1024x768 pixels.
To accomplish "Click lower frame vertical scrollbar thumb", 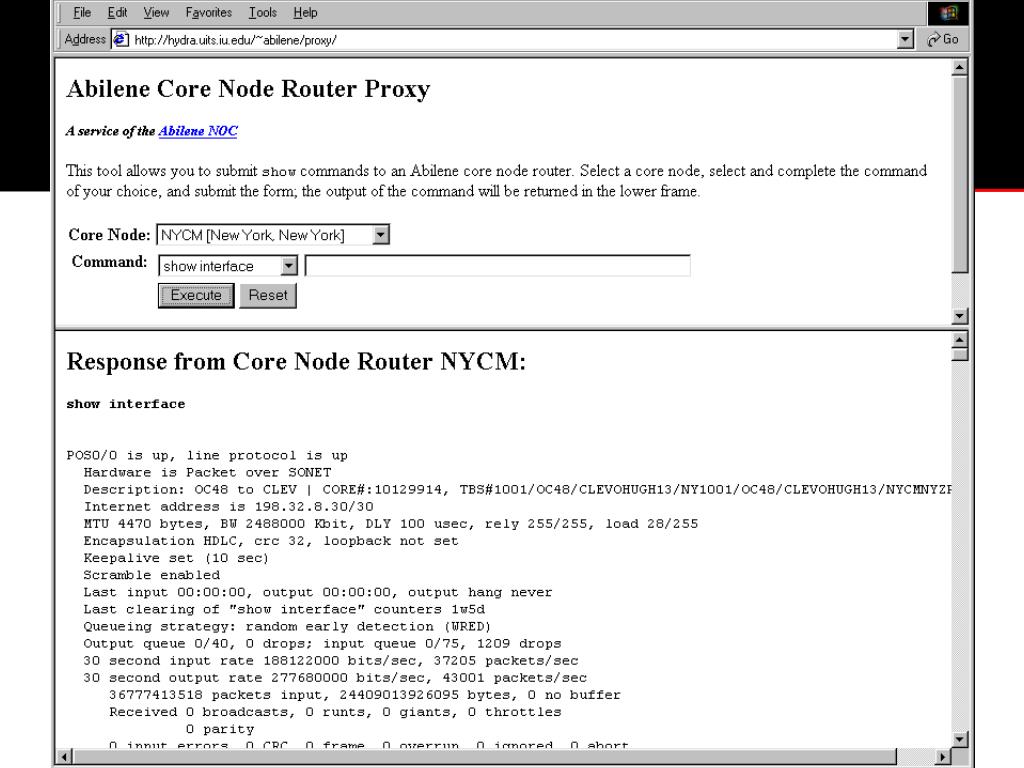I will 959,355.
